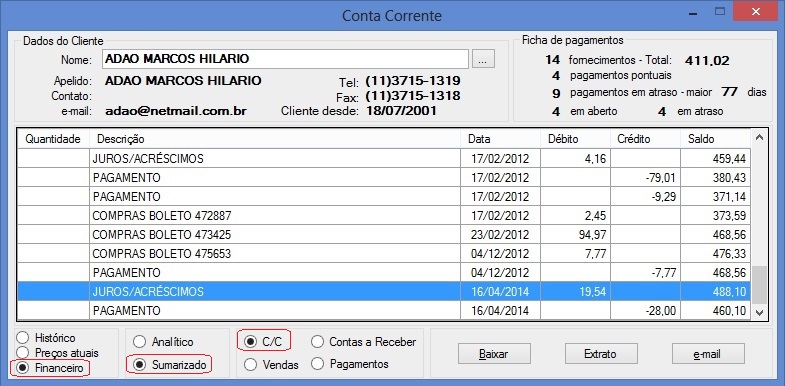Screen dimensions: 785x386
Task: Select PAGAMENTO row with crédito -79,01
Action: point(384,178)
